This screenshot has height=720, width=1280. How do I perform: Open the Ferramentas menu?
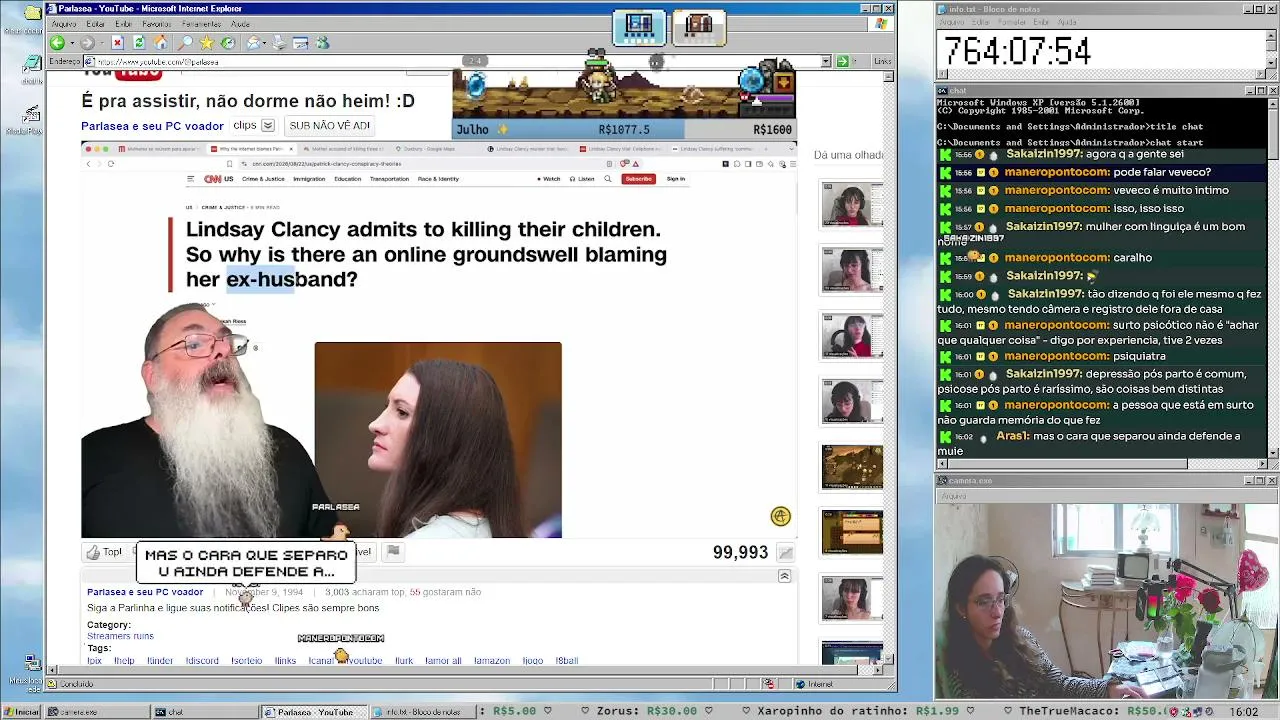pyautogui.click(x=201, y=24)
